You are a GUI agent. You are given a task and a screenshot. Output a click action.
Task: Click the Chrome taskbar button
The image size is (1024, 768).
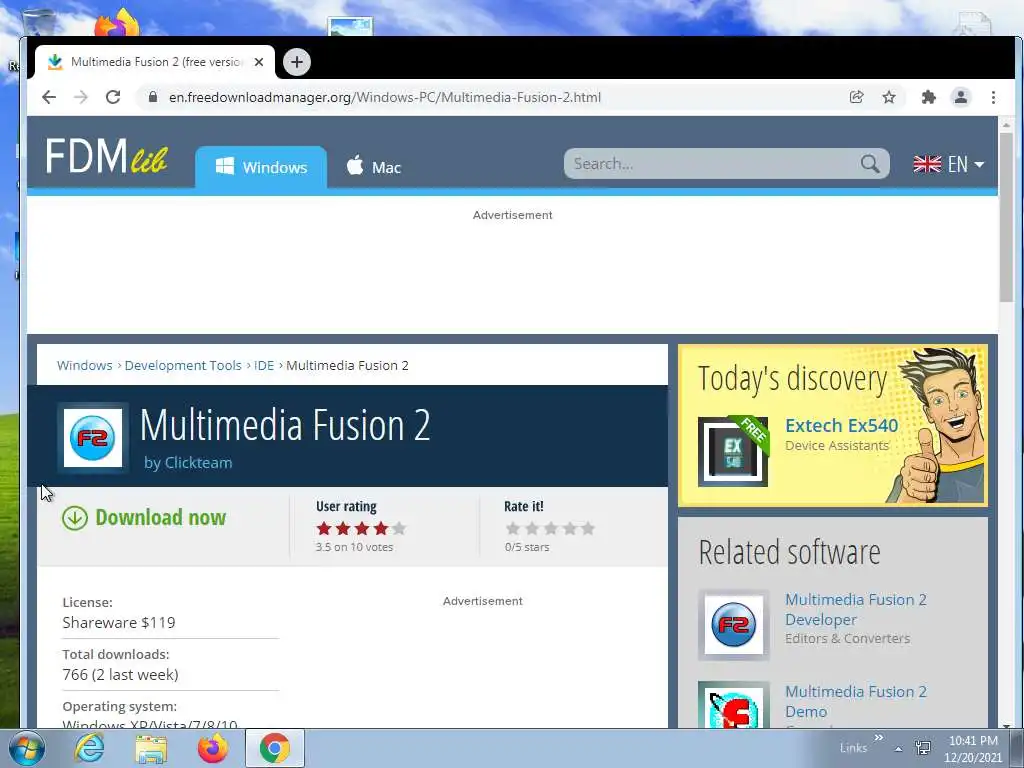coord(275,748)
